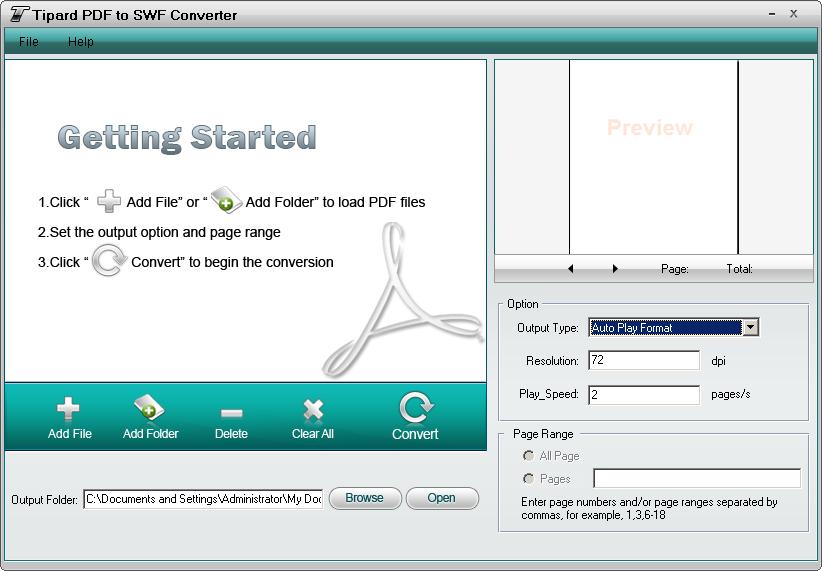
Task: Click the Play_Speed input field
Action: click(644, 395)
